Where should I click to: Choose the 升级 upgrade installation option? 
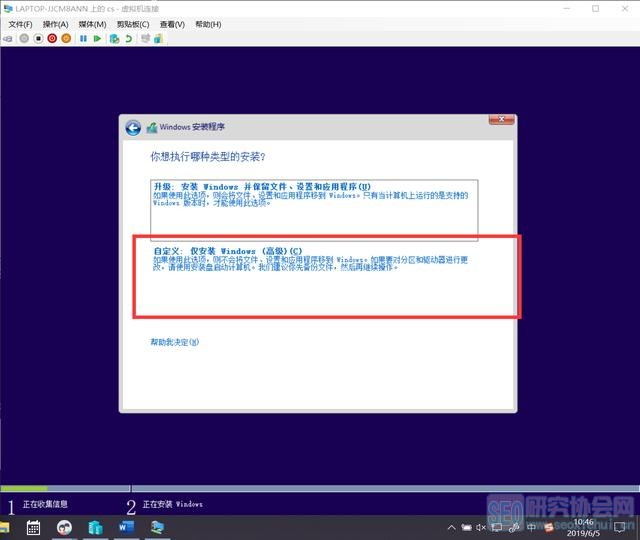click(x=314, y=210)
